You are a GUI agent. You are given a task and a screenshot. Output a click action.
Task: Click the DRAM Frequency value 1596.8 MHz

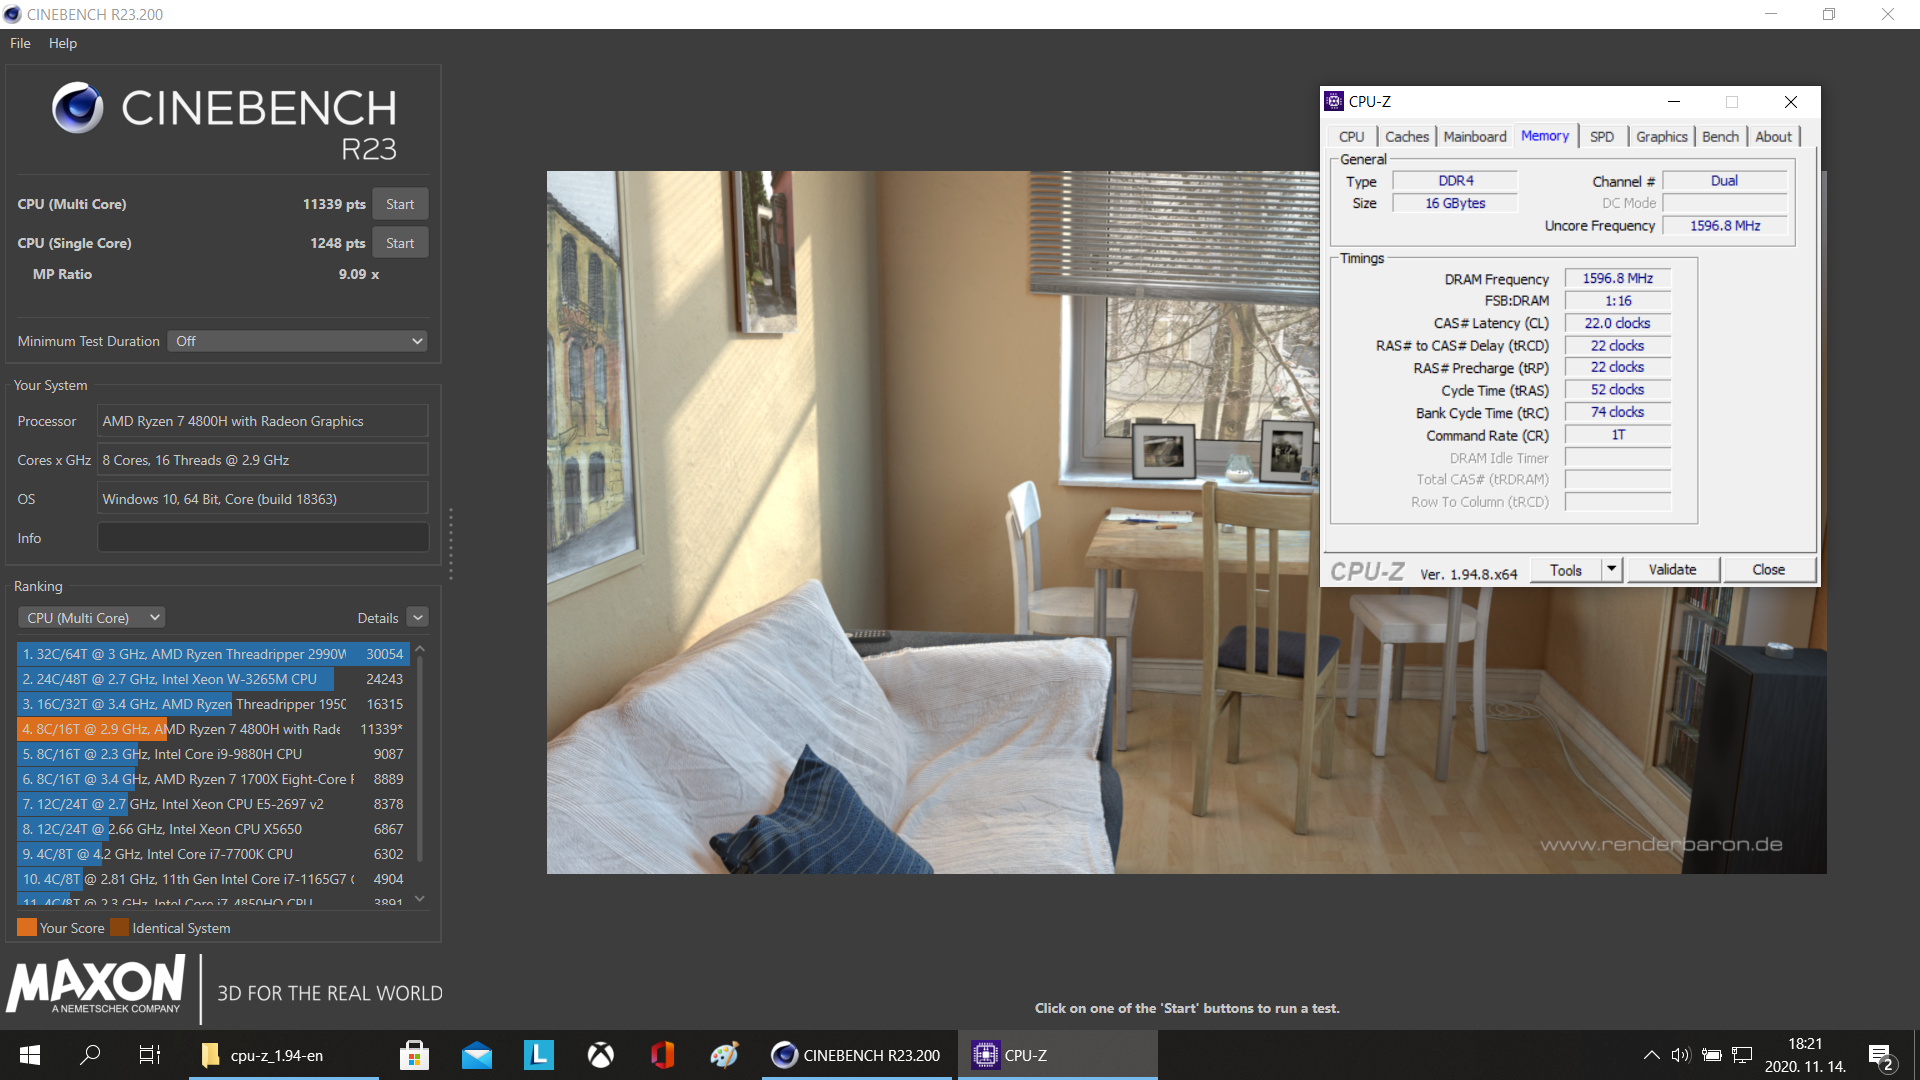pyautogui.click(x=1617, y=279)
